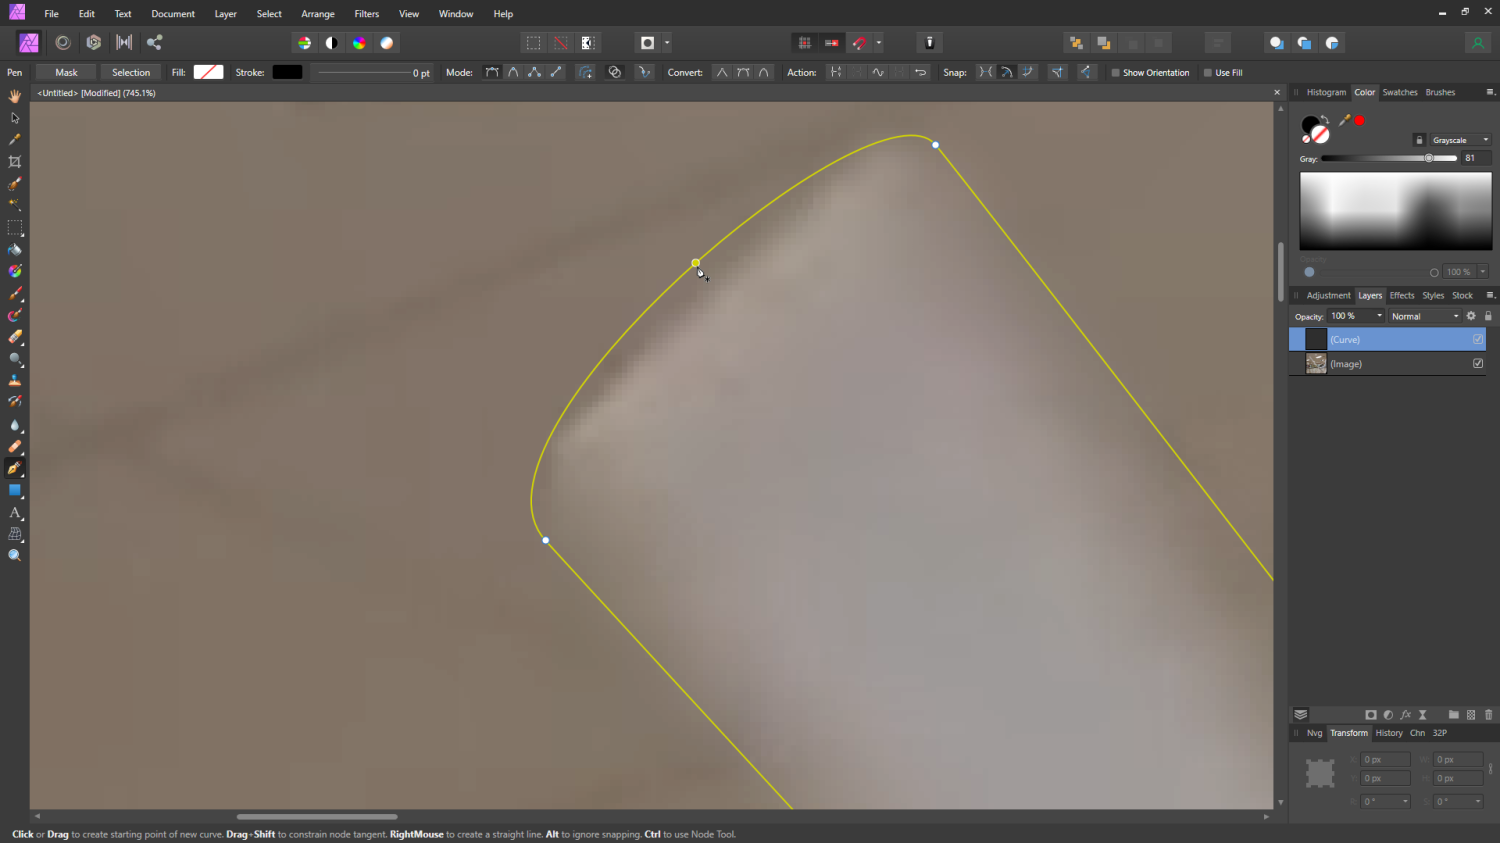The image size is (1500, 843).
Task: Activate the Crop tool
Action: [14, 161]
